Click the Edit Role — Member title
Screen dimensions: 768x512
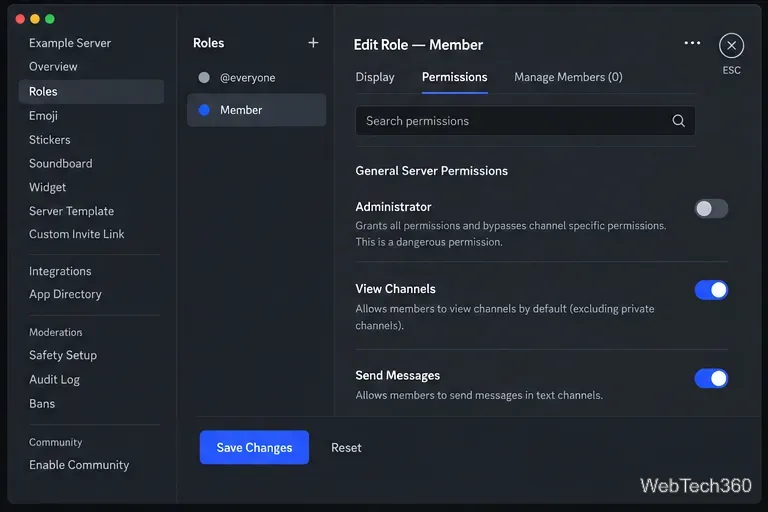pos(418,45)
